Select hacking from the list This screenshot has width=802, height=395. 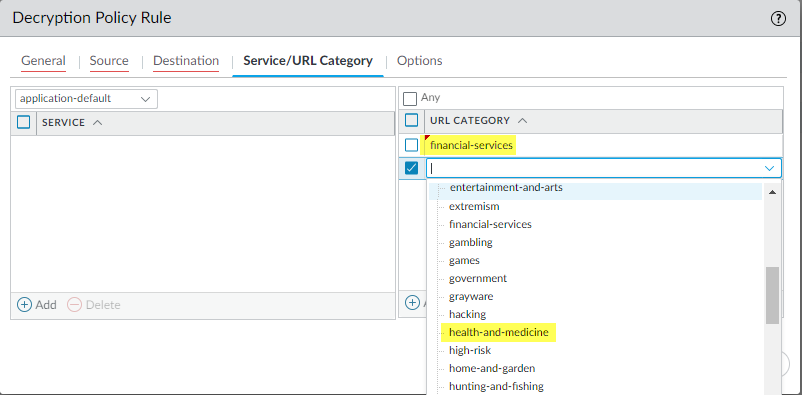tap(467, 314)
